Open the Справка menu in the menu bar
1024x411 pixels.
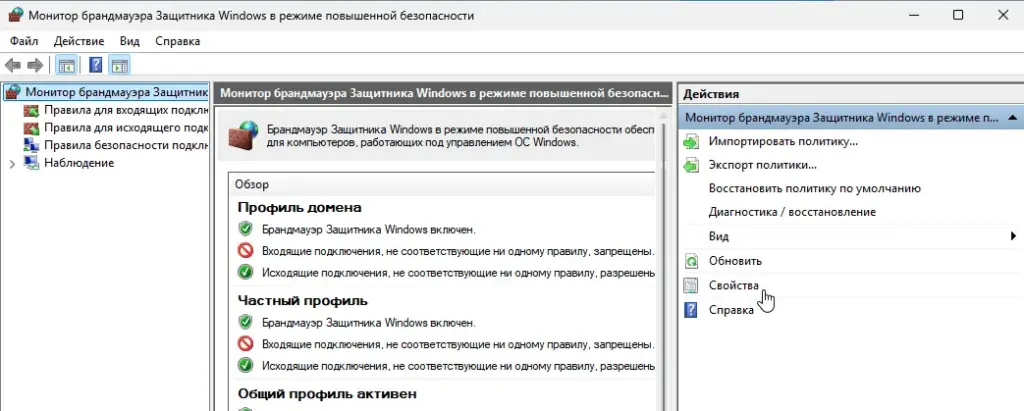[178, 41]
